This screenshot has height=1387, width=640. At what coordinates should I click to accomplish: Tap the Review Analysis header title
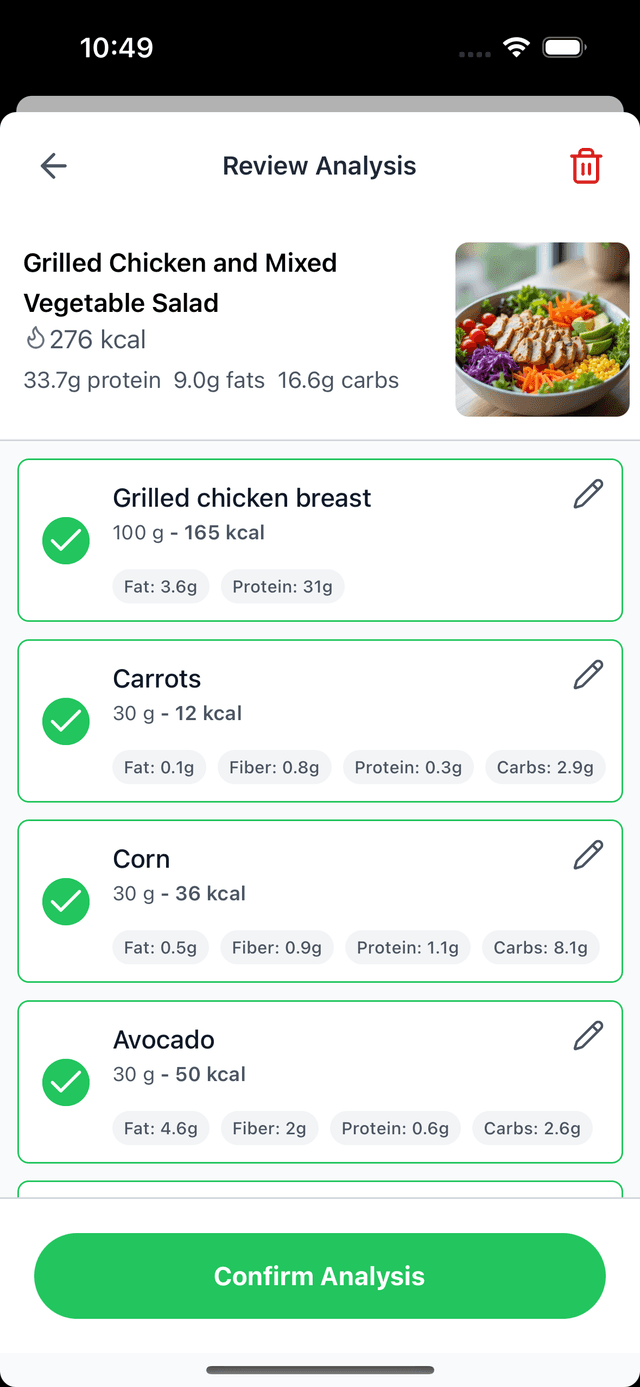[319, 166]
